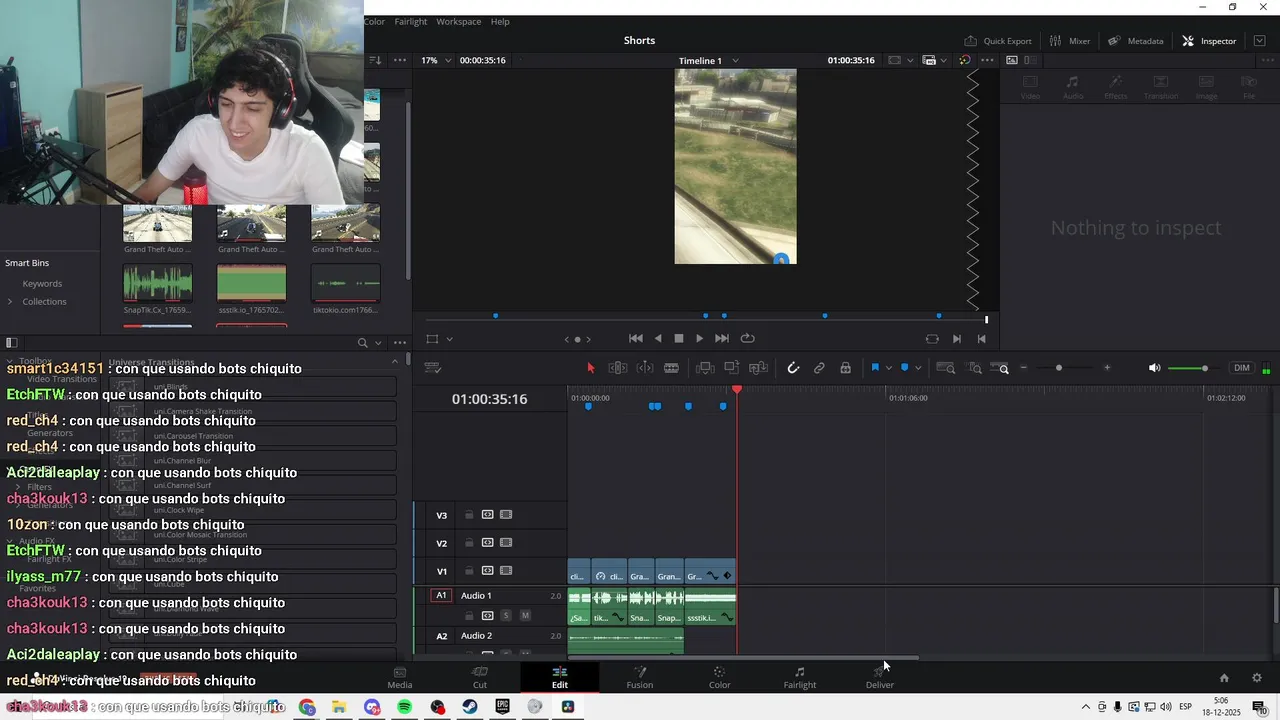
Task: Disable the V1 video track filmstrip icon
Action: click(x=506, y=571)
